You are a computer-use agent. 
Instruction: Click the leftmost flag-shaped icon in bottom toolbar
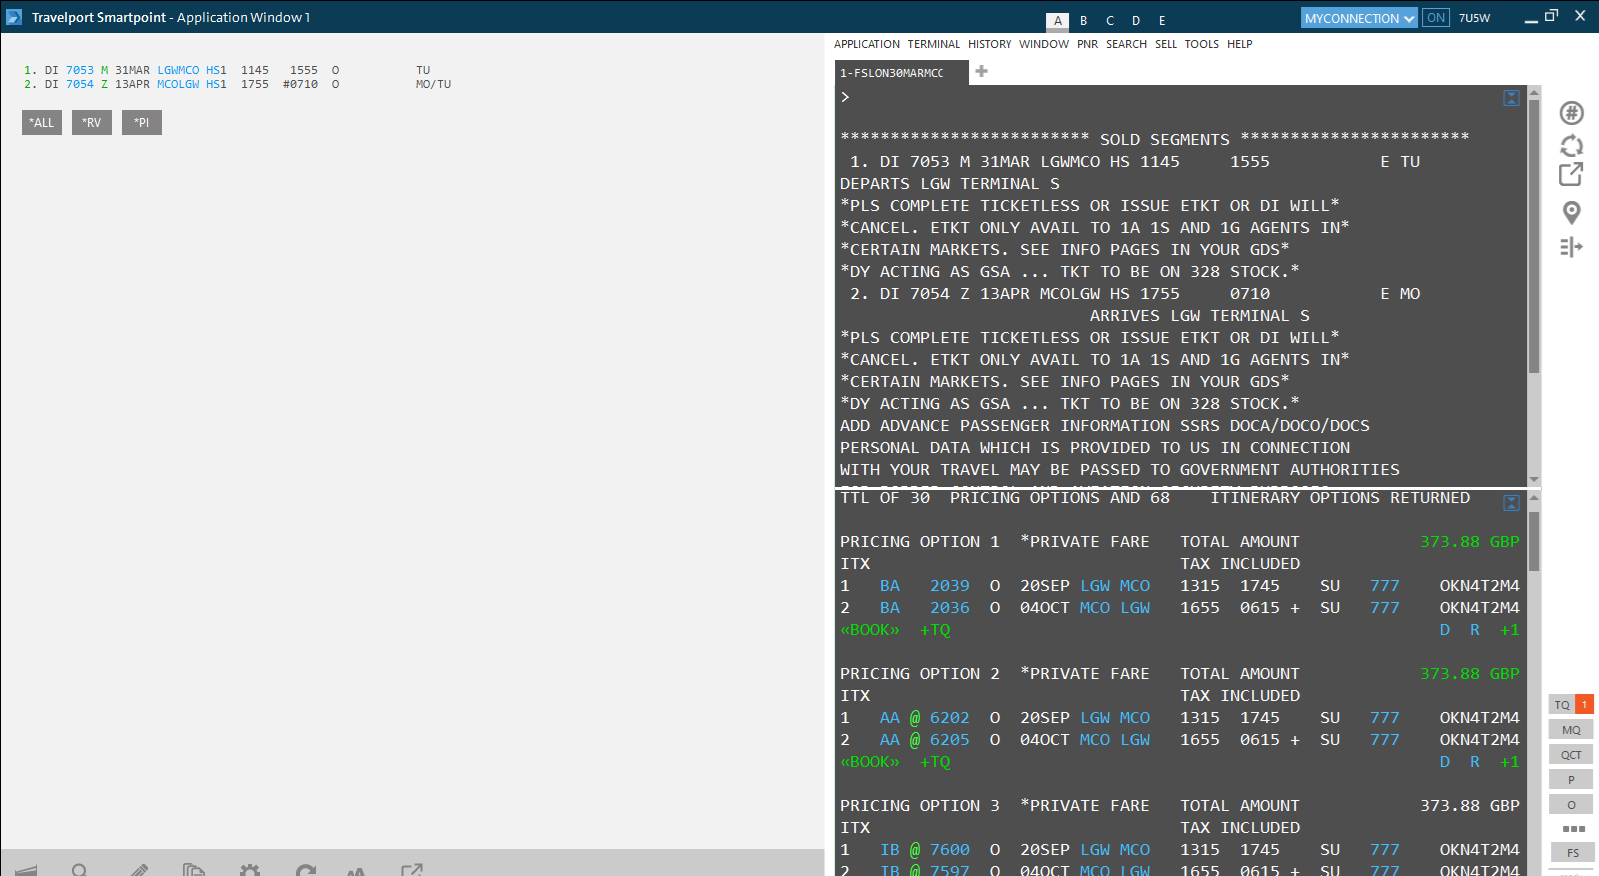(x=26, y=871)
